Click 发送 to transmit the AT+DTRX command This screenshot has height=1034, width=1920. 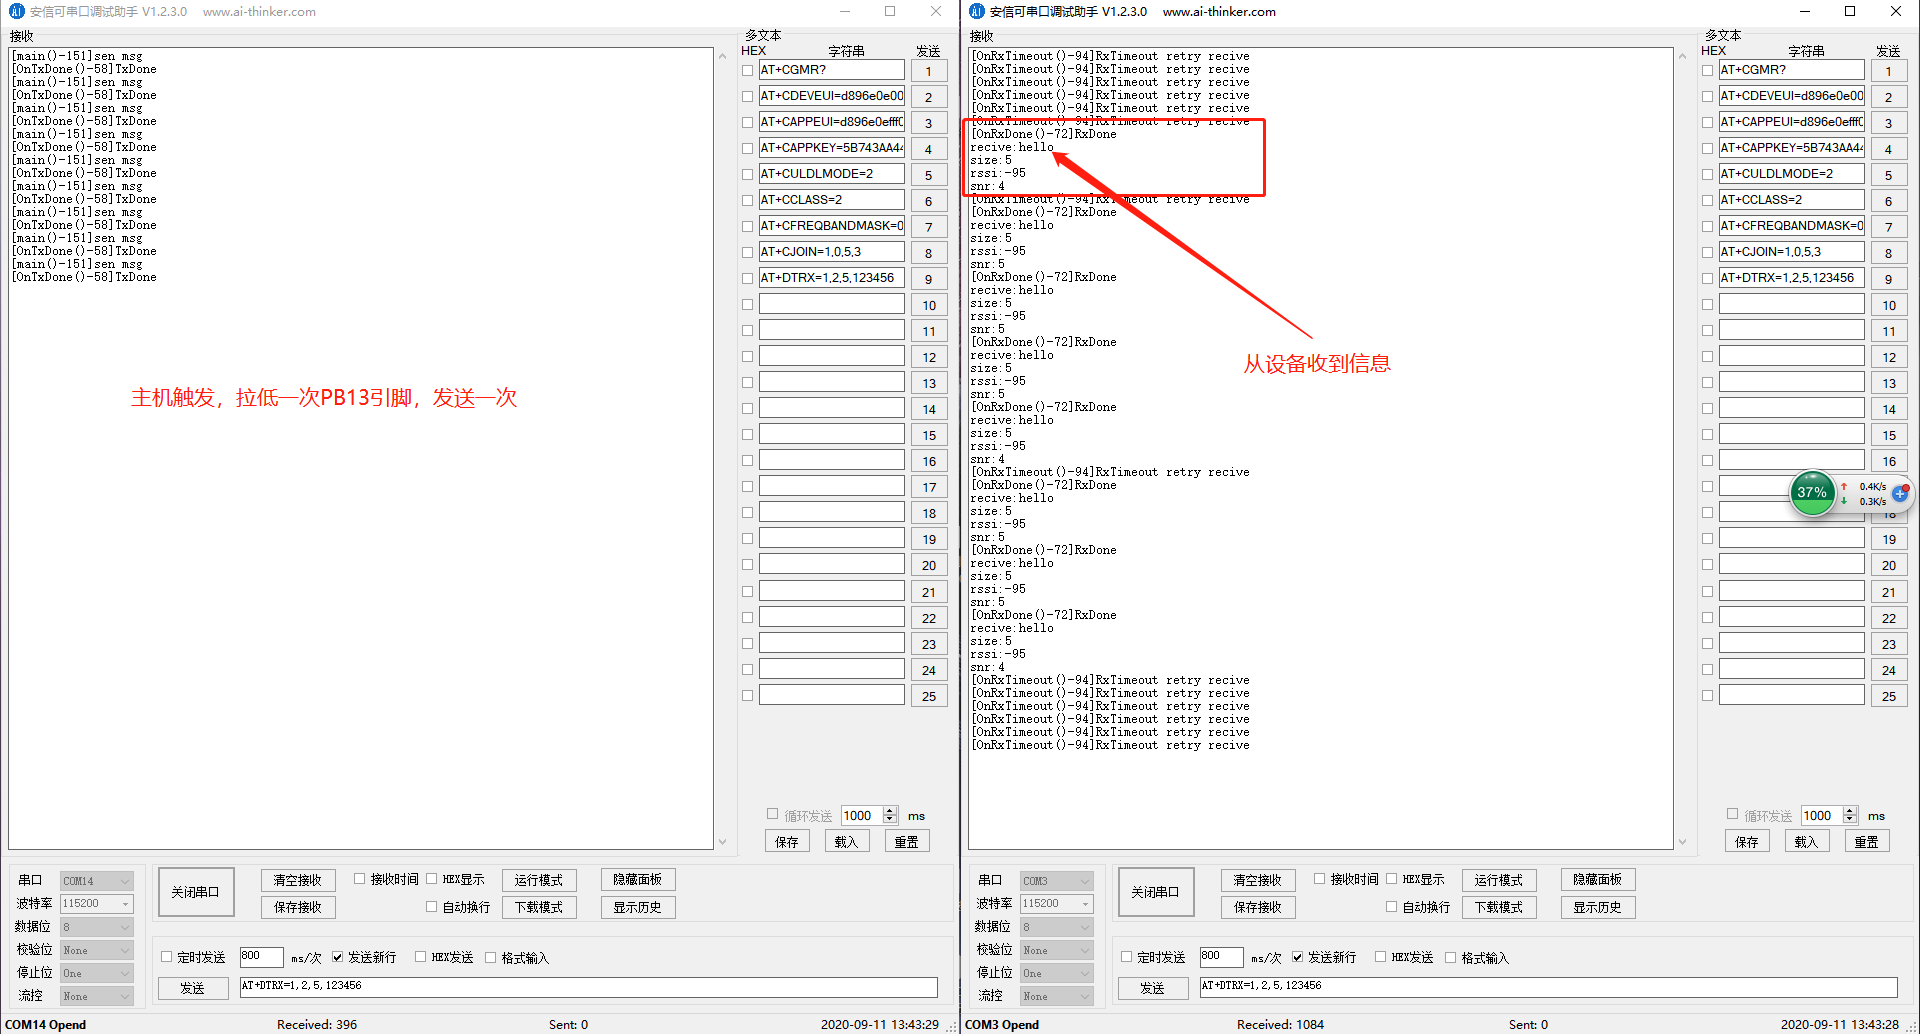[193, 988]
